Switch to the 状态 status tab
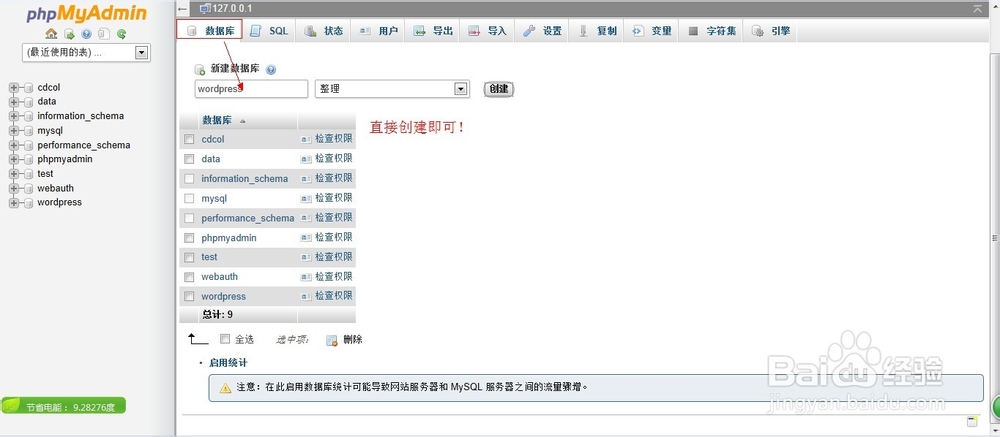1000x437 pixels. 323,31
